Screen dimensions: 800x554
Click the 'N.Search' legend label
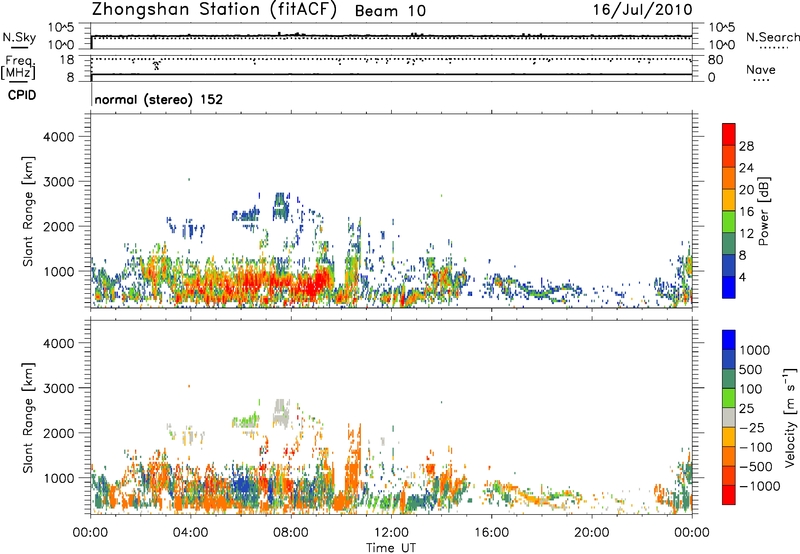[x=772, y=37]
